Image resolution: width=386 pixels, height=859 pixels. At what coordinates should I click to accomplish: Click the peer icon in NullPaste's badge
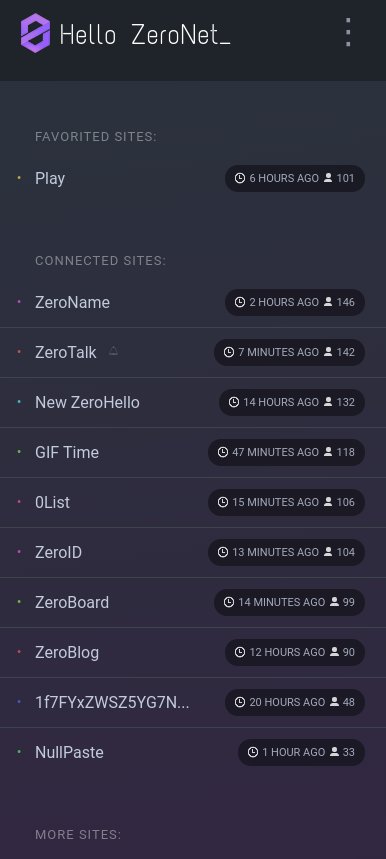335,752
